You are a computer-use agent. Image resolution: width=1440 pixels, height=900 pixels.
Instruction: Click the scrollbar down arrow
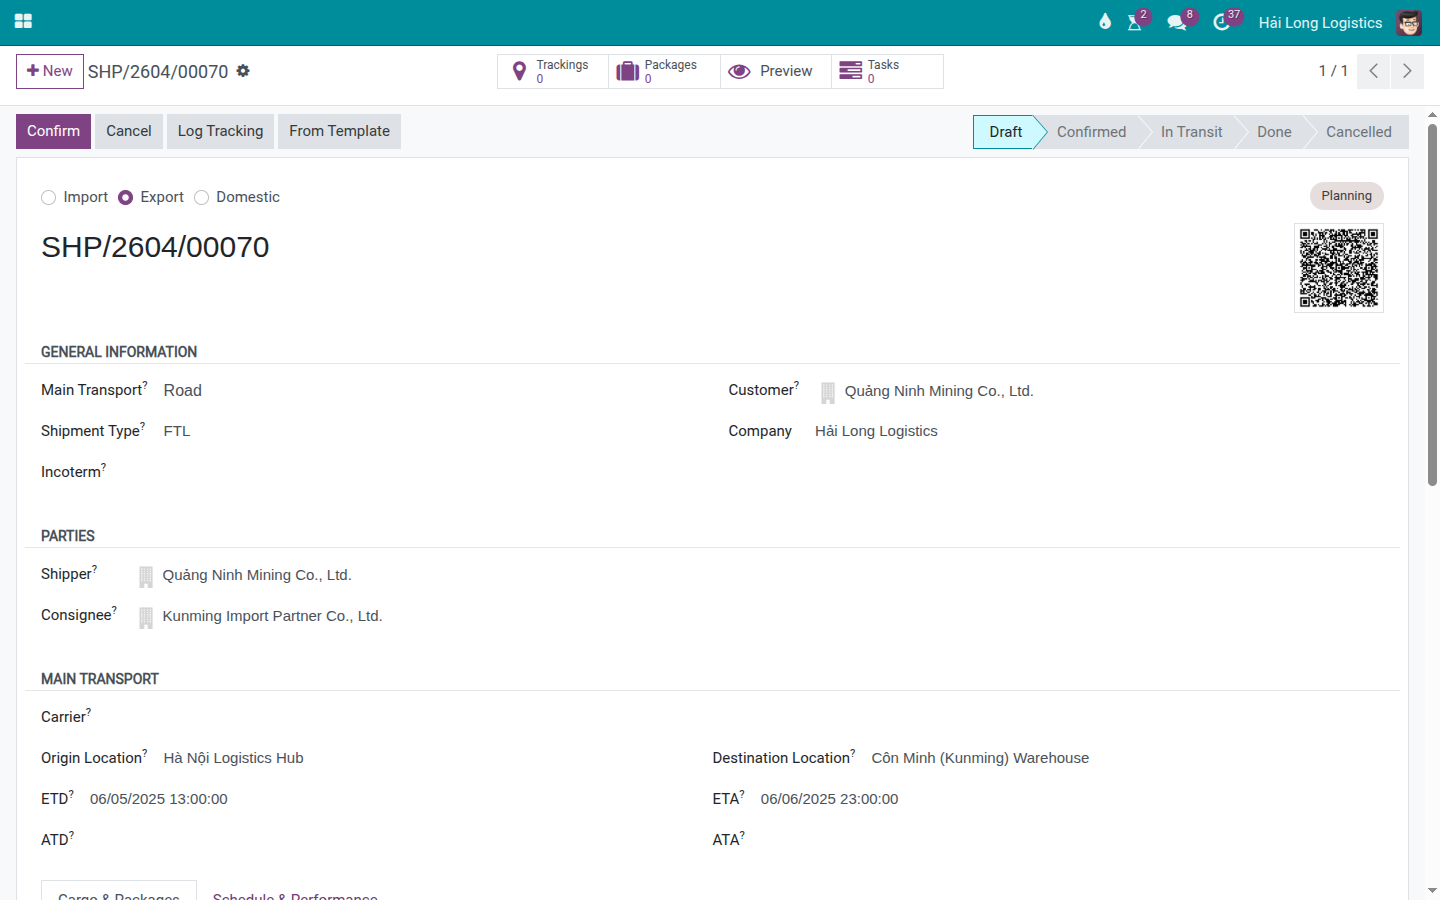(x=1432, y=890)
